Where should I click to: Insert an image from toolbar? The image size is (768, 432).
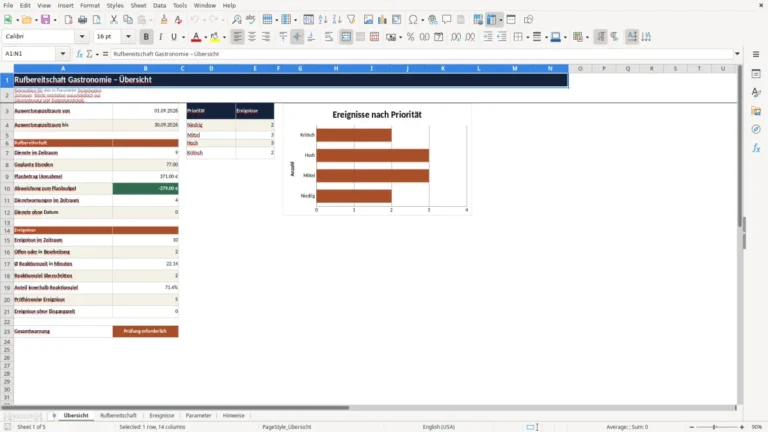click(368, 20)
